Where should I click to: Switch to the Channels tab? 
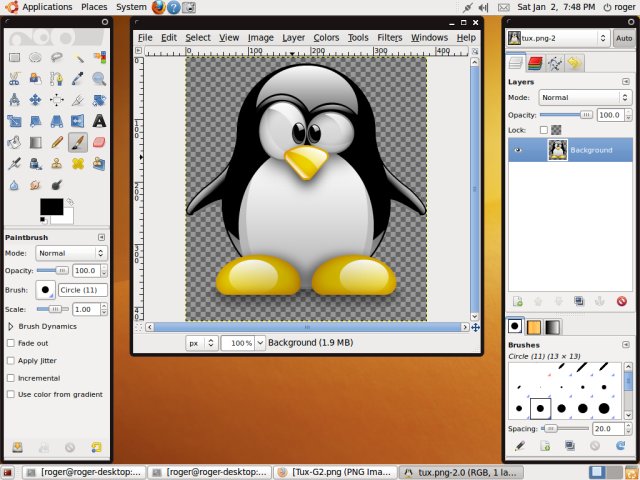point(535,63)
